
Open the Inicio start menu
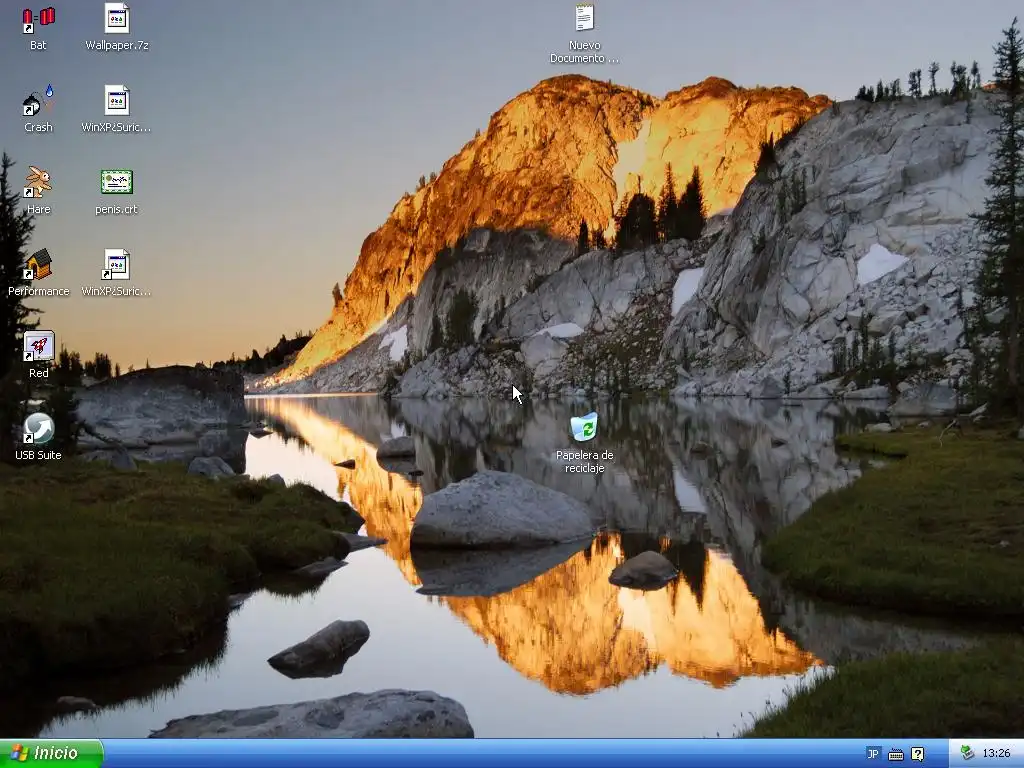(x=51, y=754)
